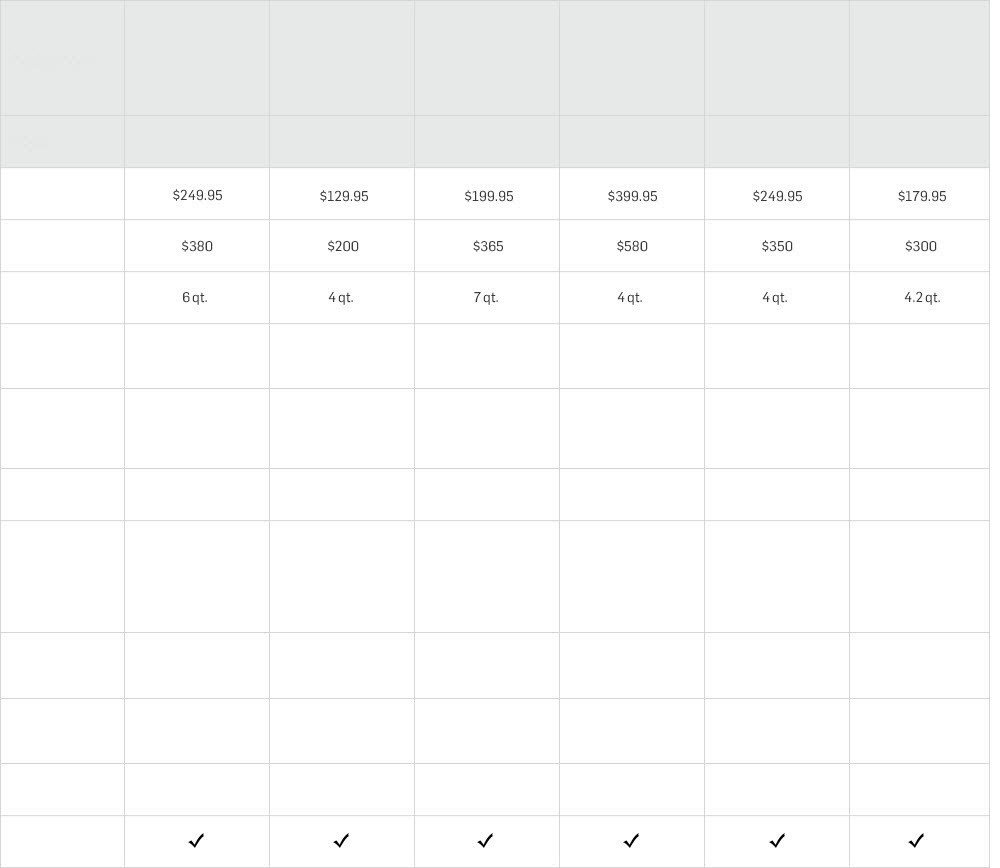Select the $179.95 price cell
Image resolution: width=1000 pixels, height=868 pixels.
tap(922, 196)
